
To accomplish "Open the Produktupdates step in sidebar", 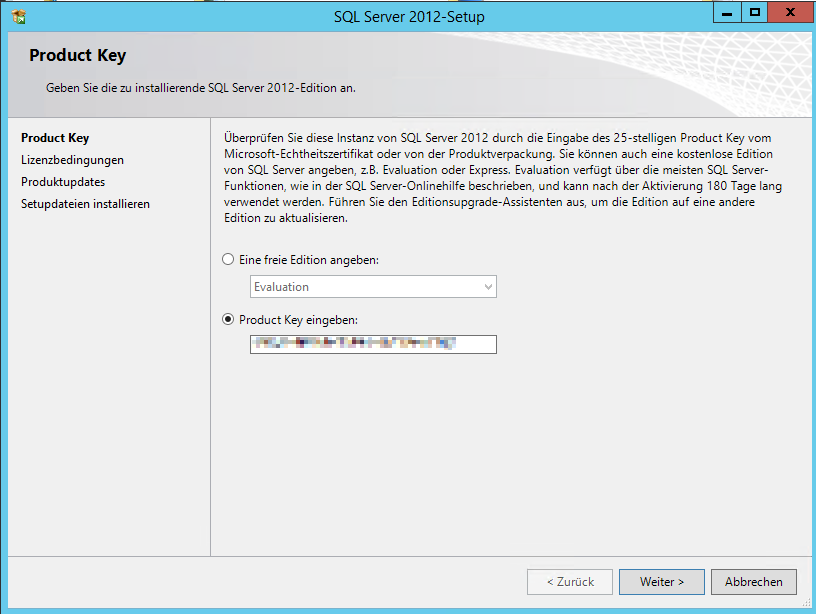I will point(63,182).
